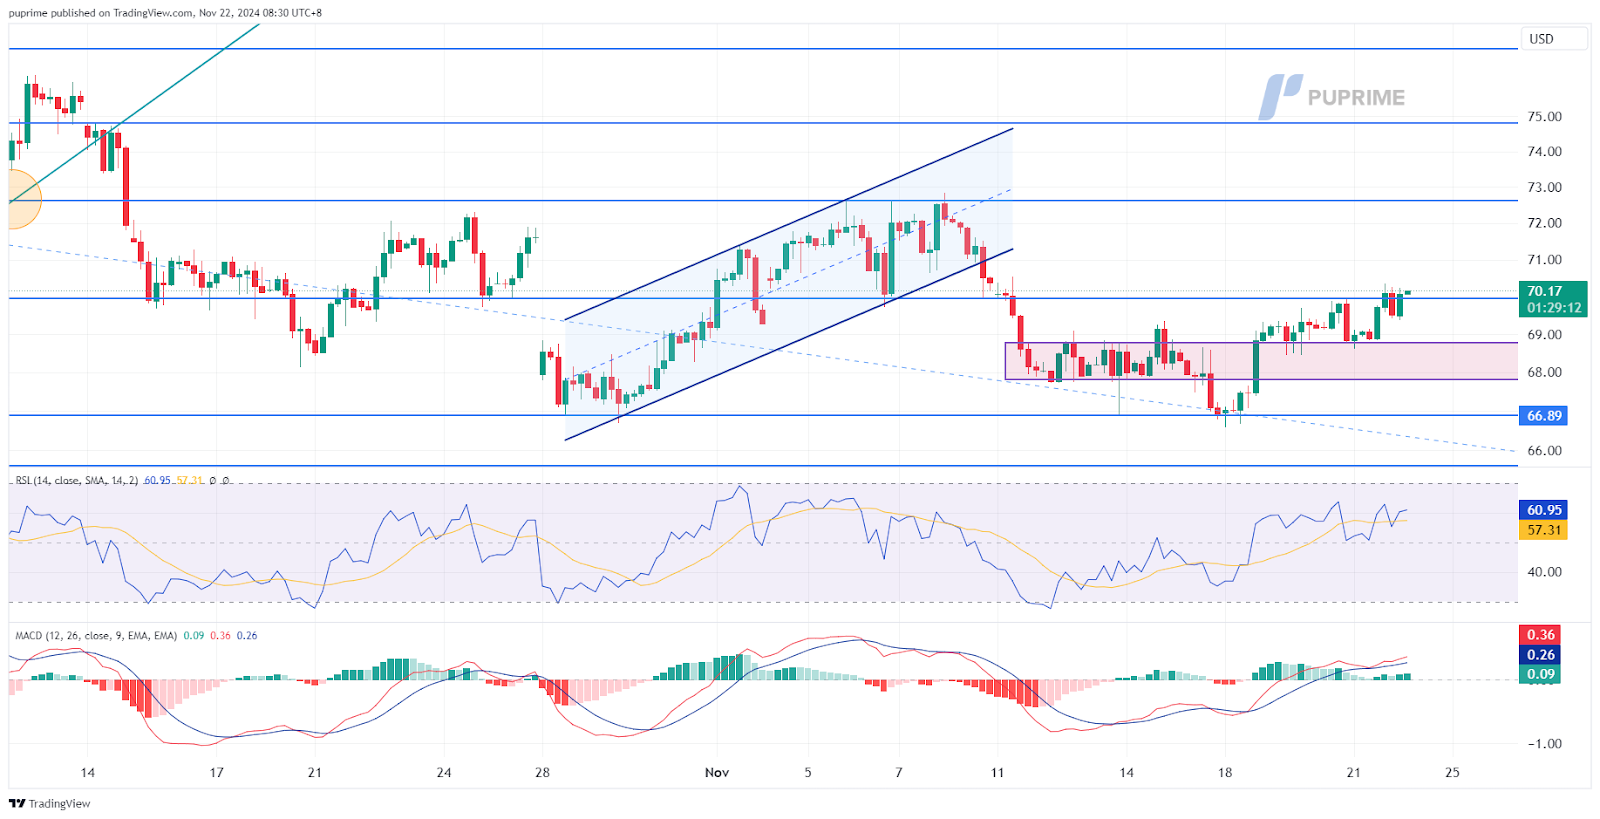The height and width of the screenshot is (819, 1600).
Task: Click the 25 date label on time axis
Action: pyautogui.click(x=1452, y=772)
